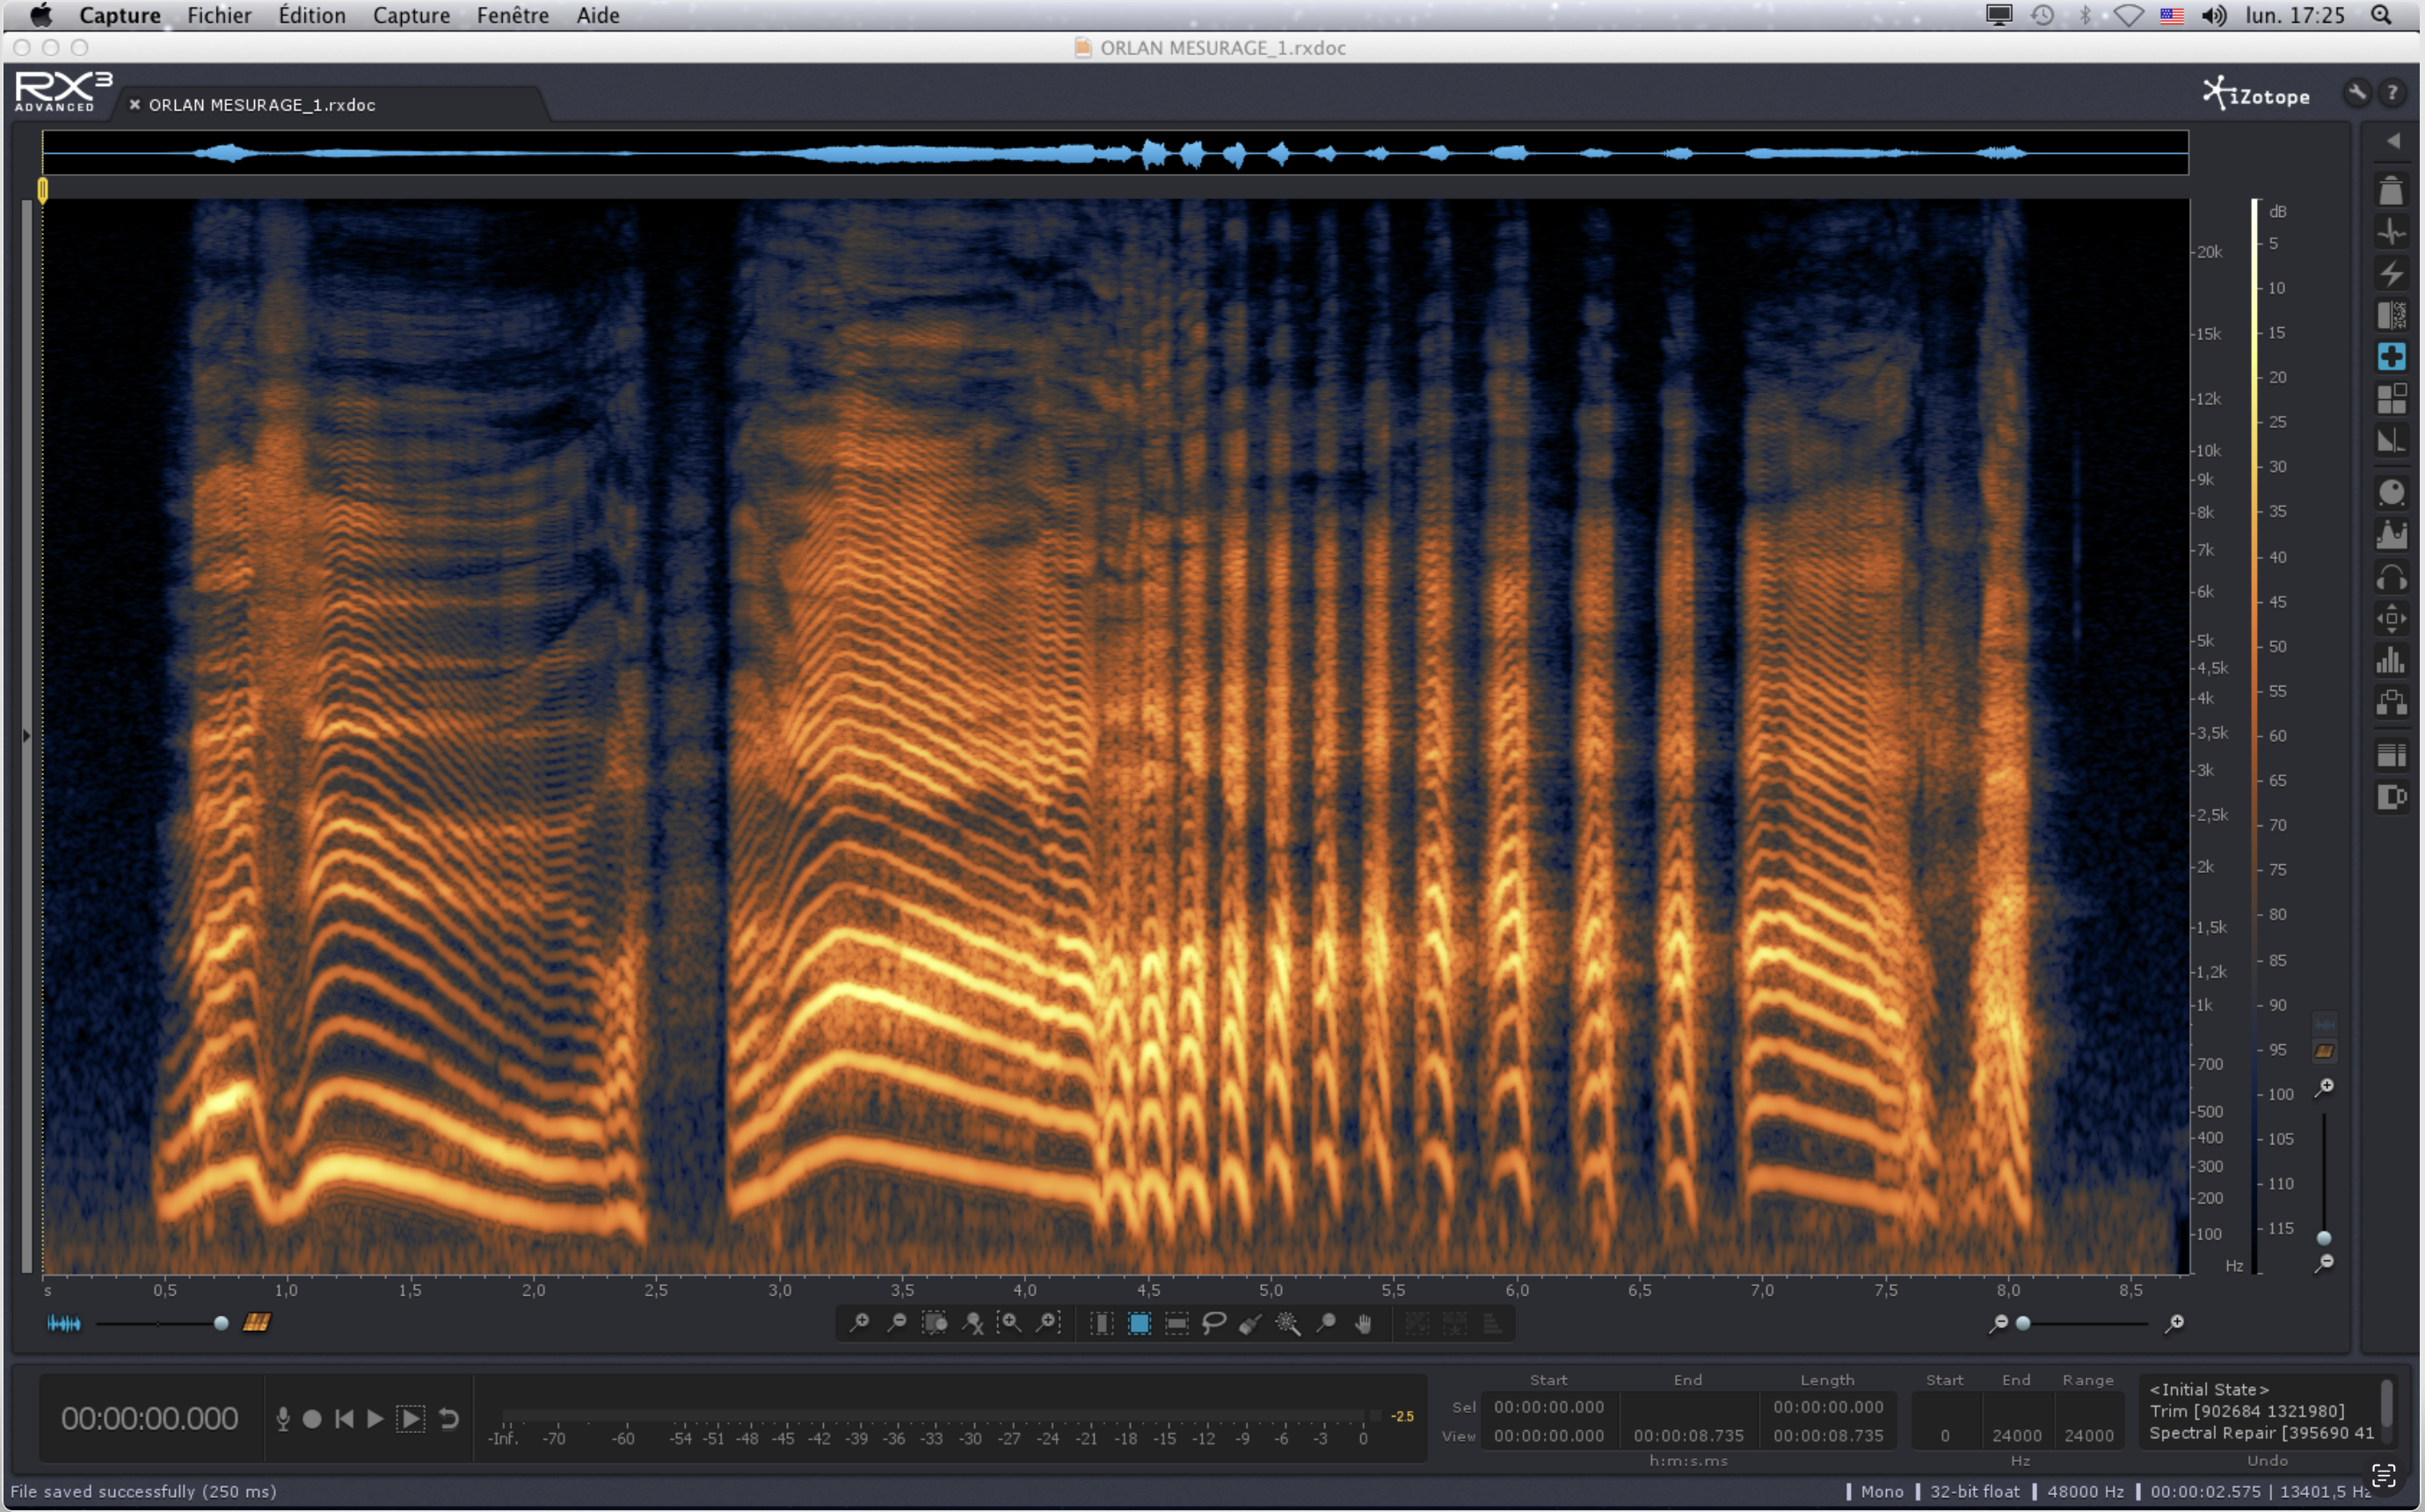Open the Declip module
The height and width of the screenshot is (1512, 2425).
pos(2391,190)
